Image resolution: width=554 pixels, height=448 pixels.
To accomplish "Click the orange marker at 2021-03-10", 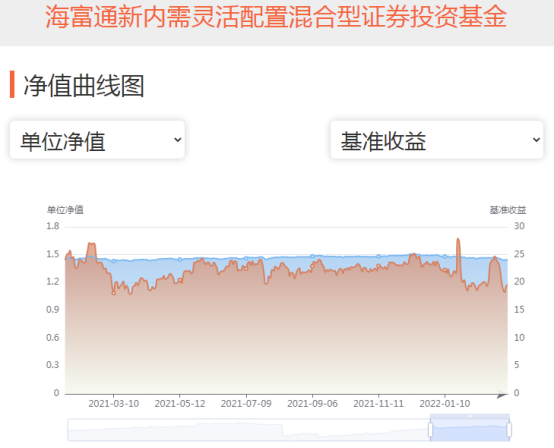I will pos(113,293).
